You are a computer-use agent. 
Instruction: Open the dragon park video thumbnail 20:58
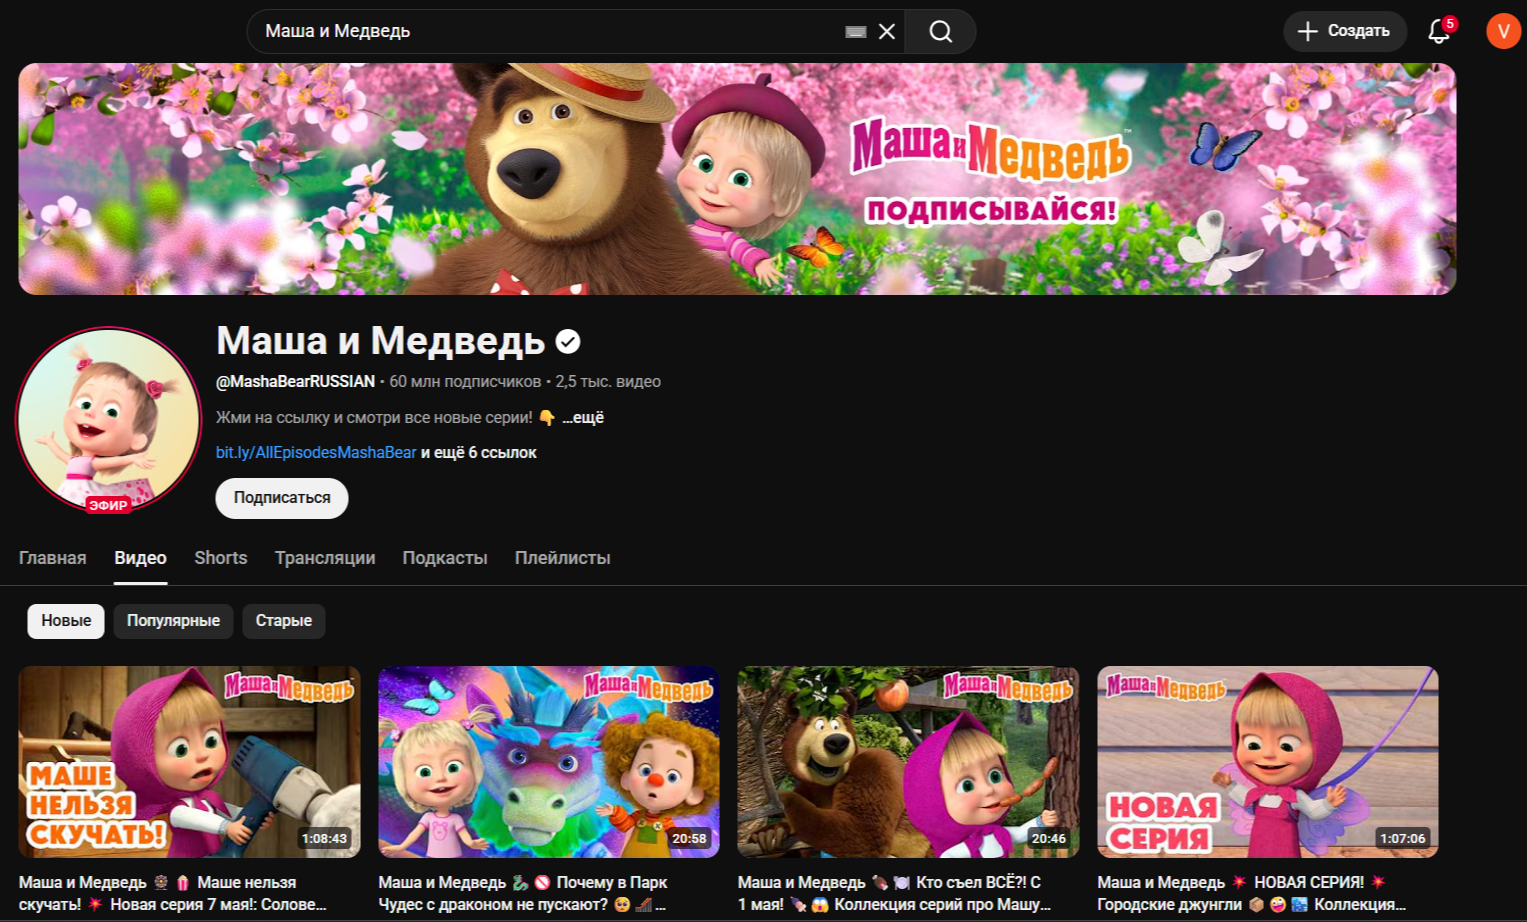(x=549, y=762)
